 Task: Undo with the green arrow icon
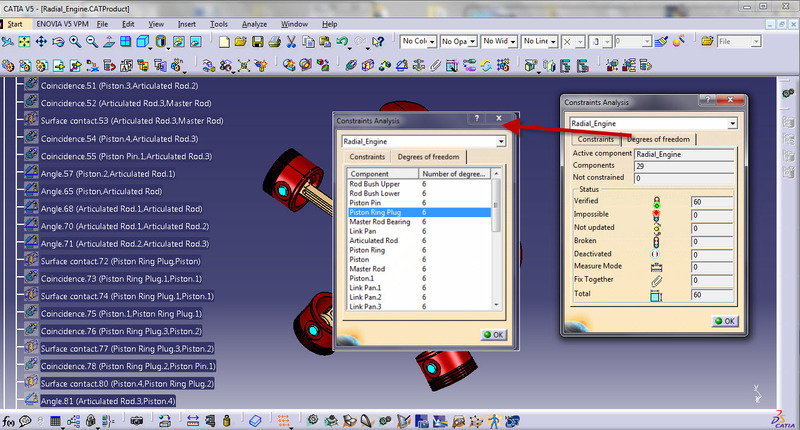[342, 42]
